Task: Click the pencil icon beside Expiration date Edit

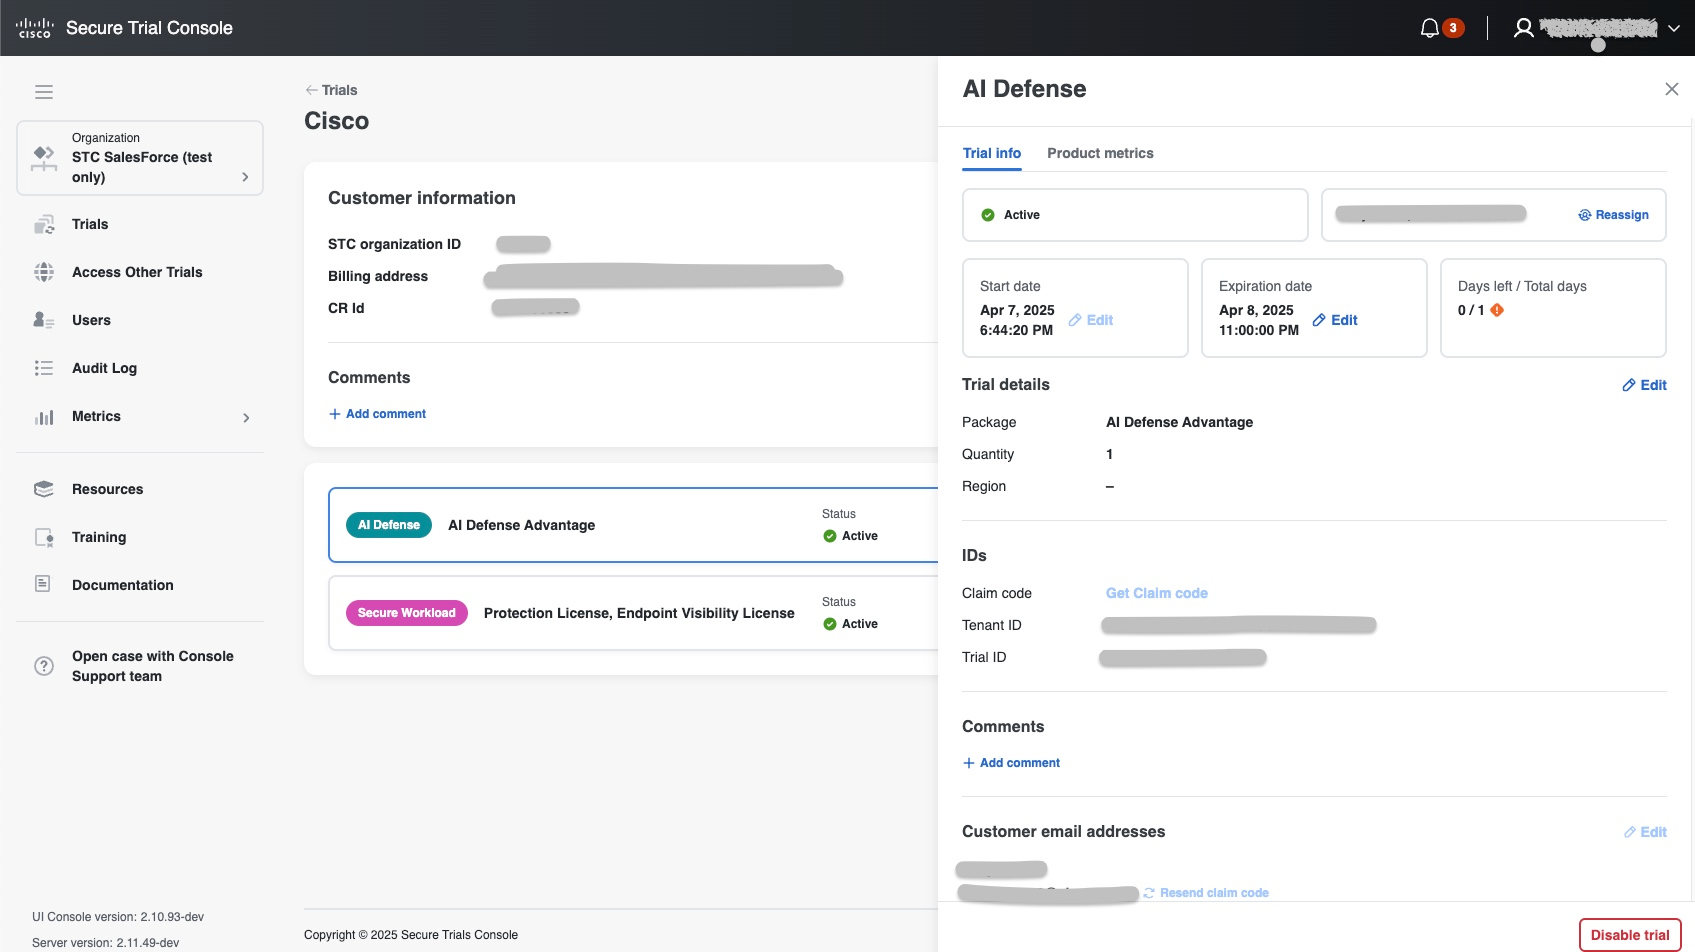Action: click(x=1319, y=320)
